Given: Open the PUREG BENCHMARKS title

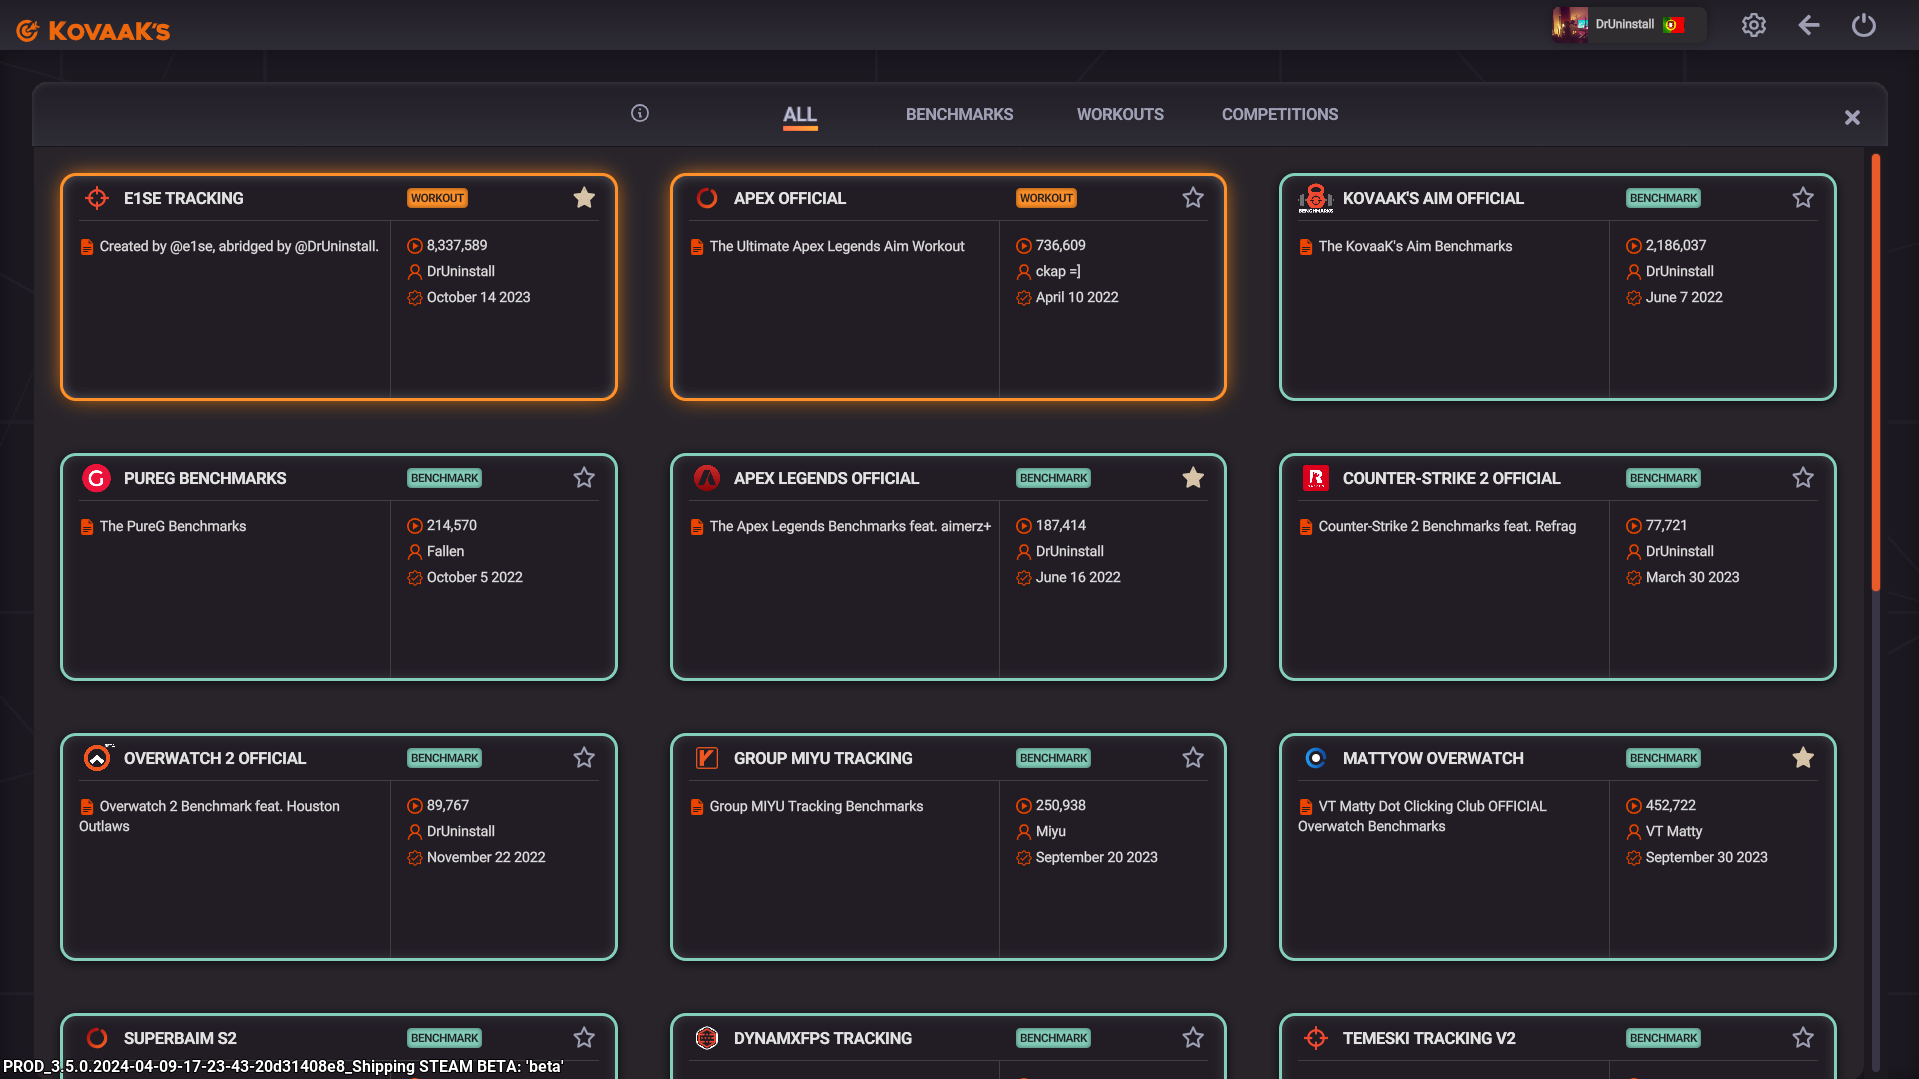Looking at the screenshot, I should 205,478.
